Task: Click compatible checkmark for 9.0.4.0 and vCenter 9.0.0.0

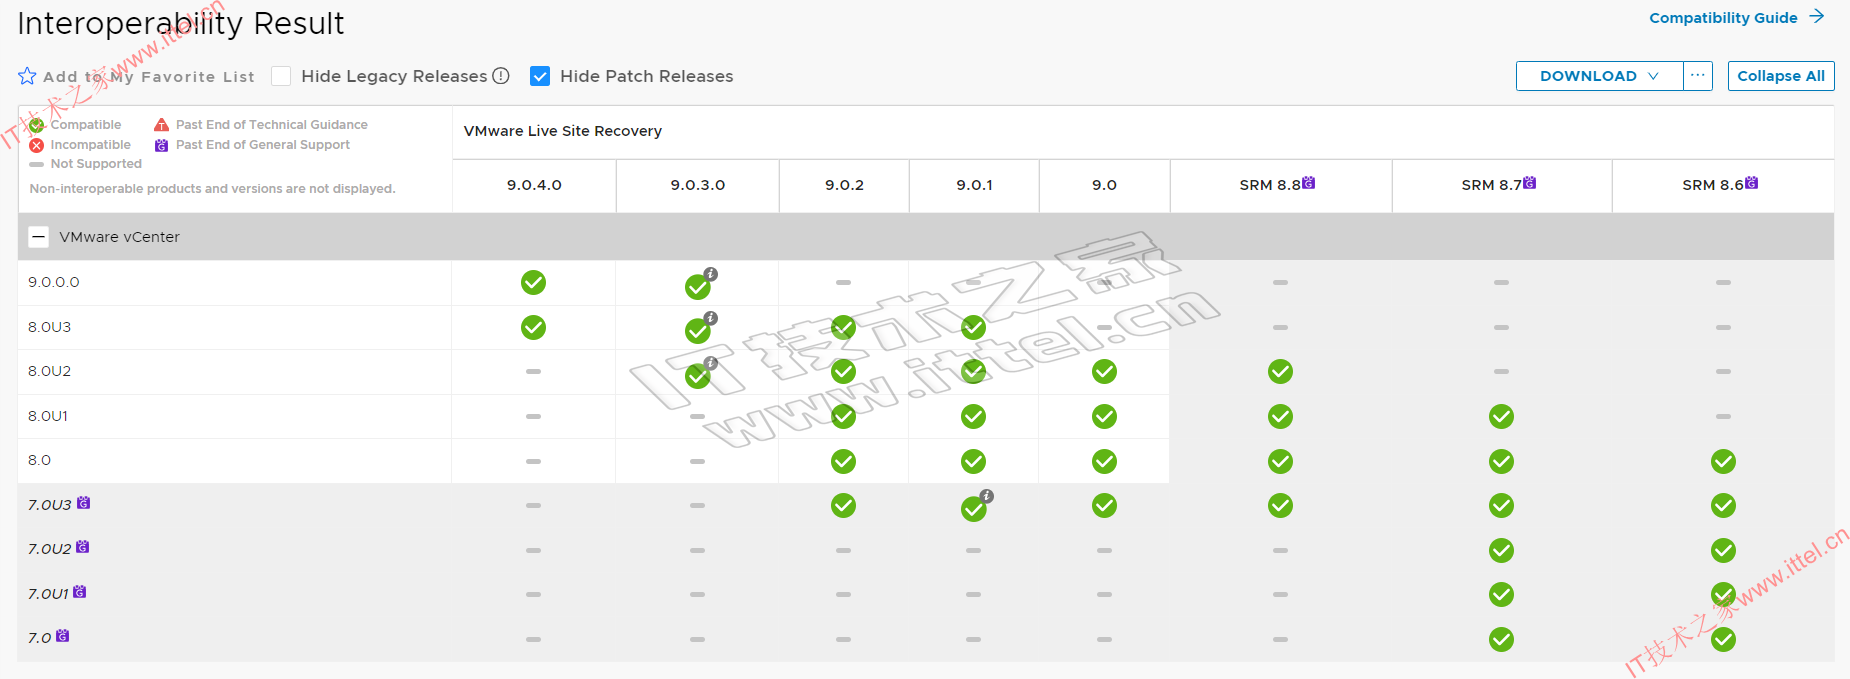Action: click(x=533, y=283)
